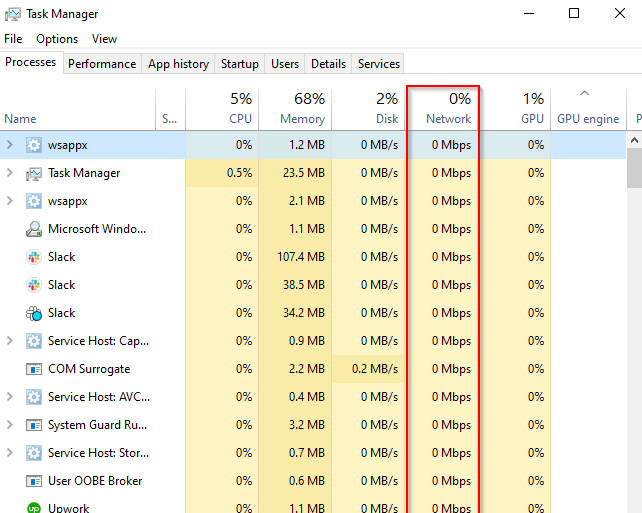This screenshot has height=513, width=642.
Task: Click the System Guard Runtime icon
Action: (34, 425)
